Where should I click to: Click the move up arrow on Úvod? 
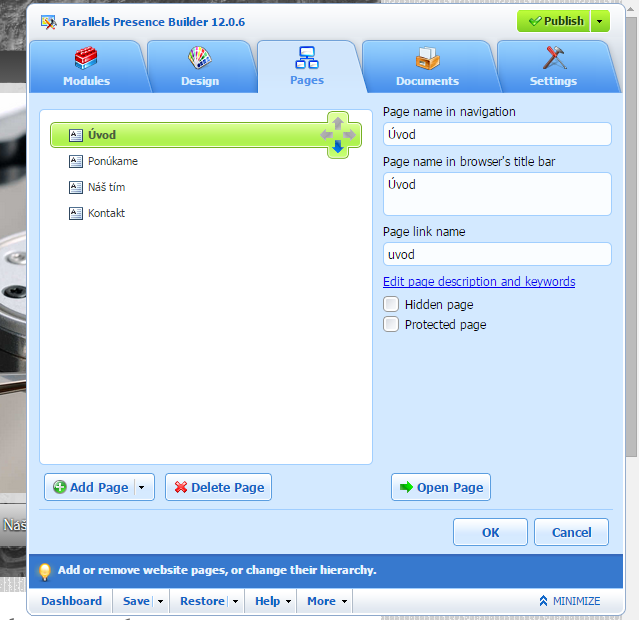337,123
